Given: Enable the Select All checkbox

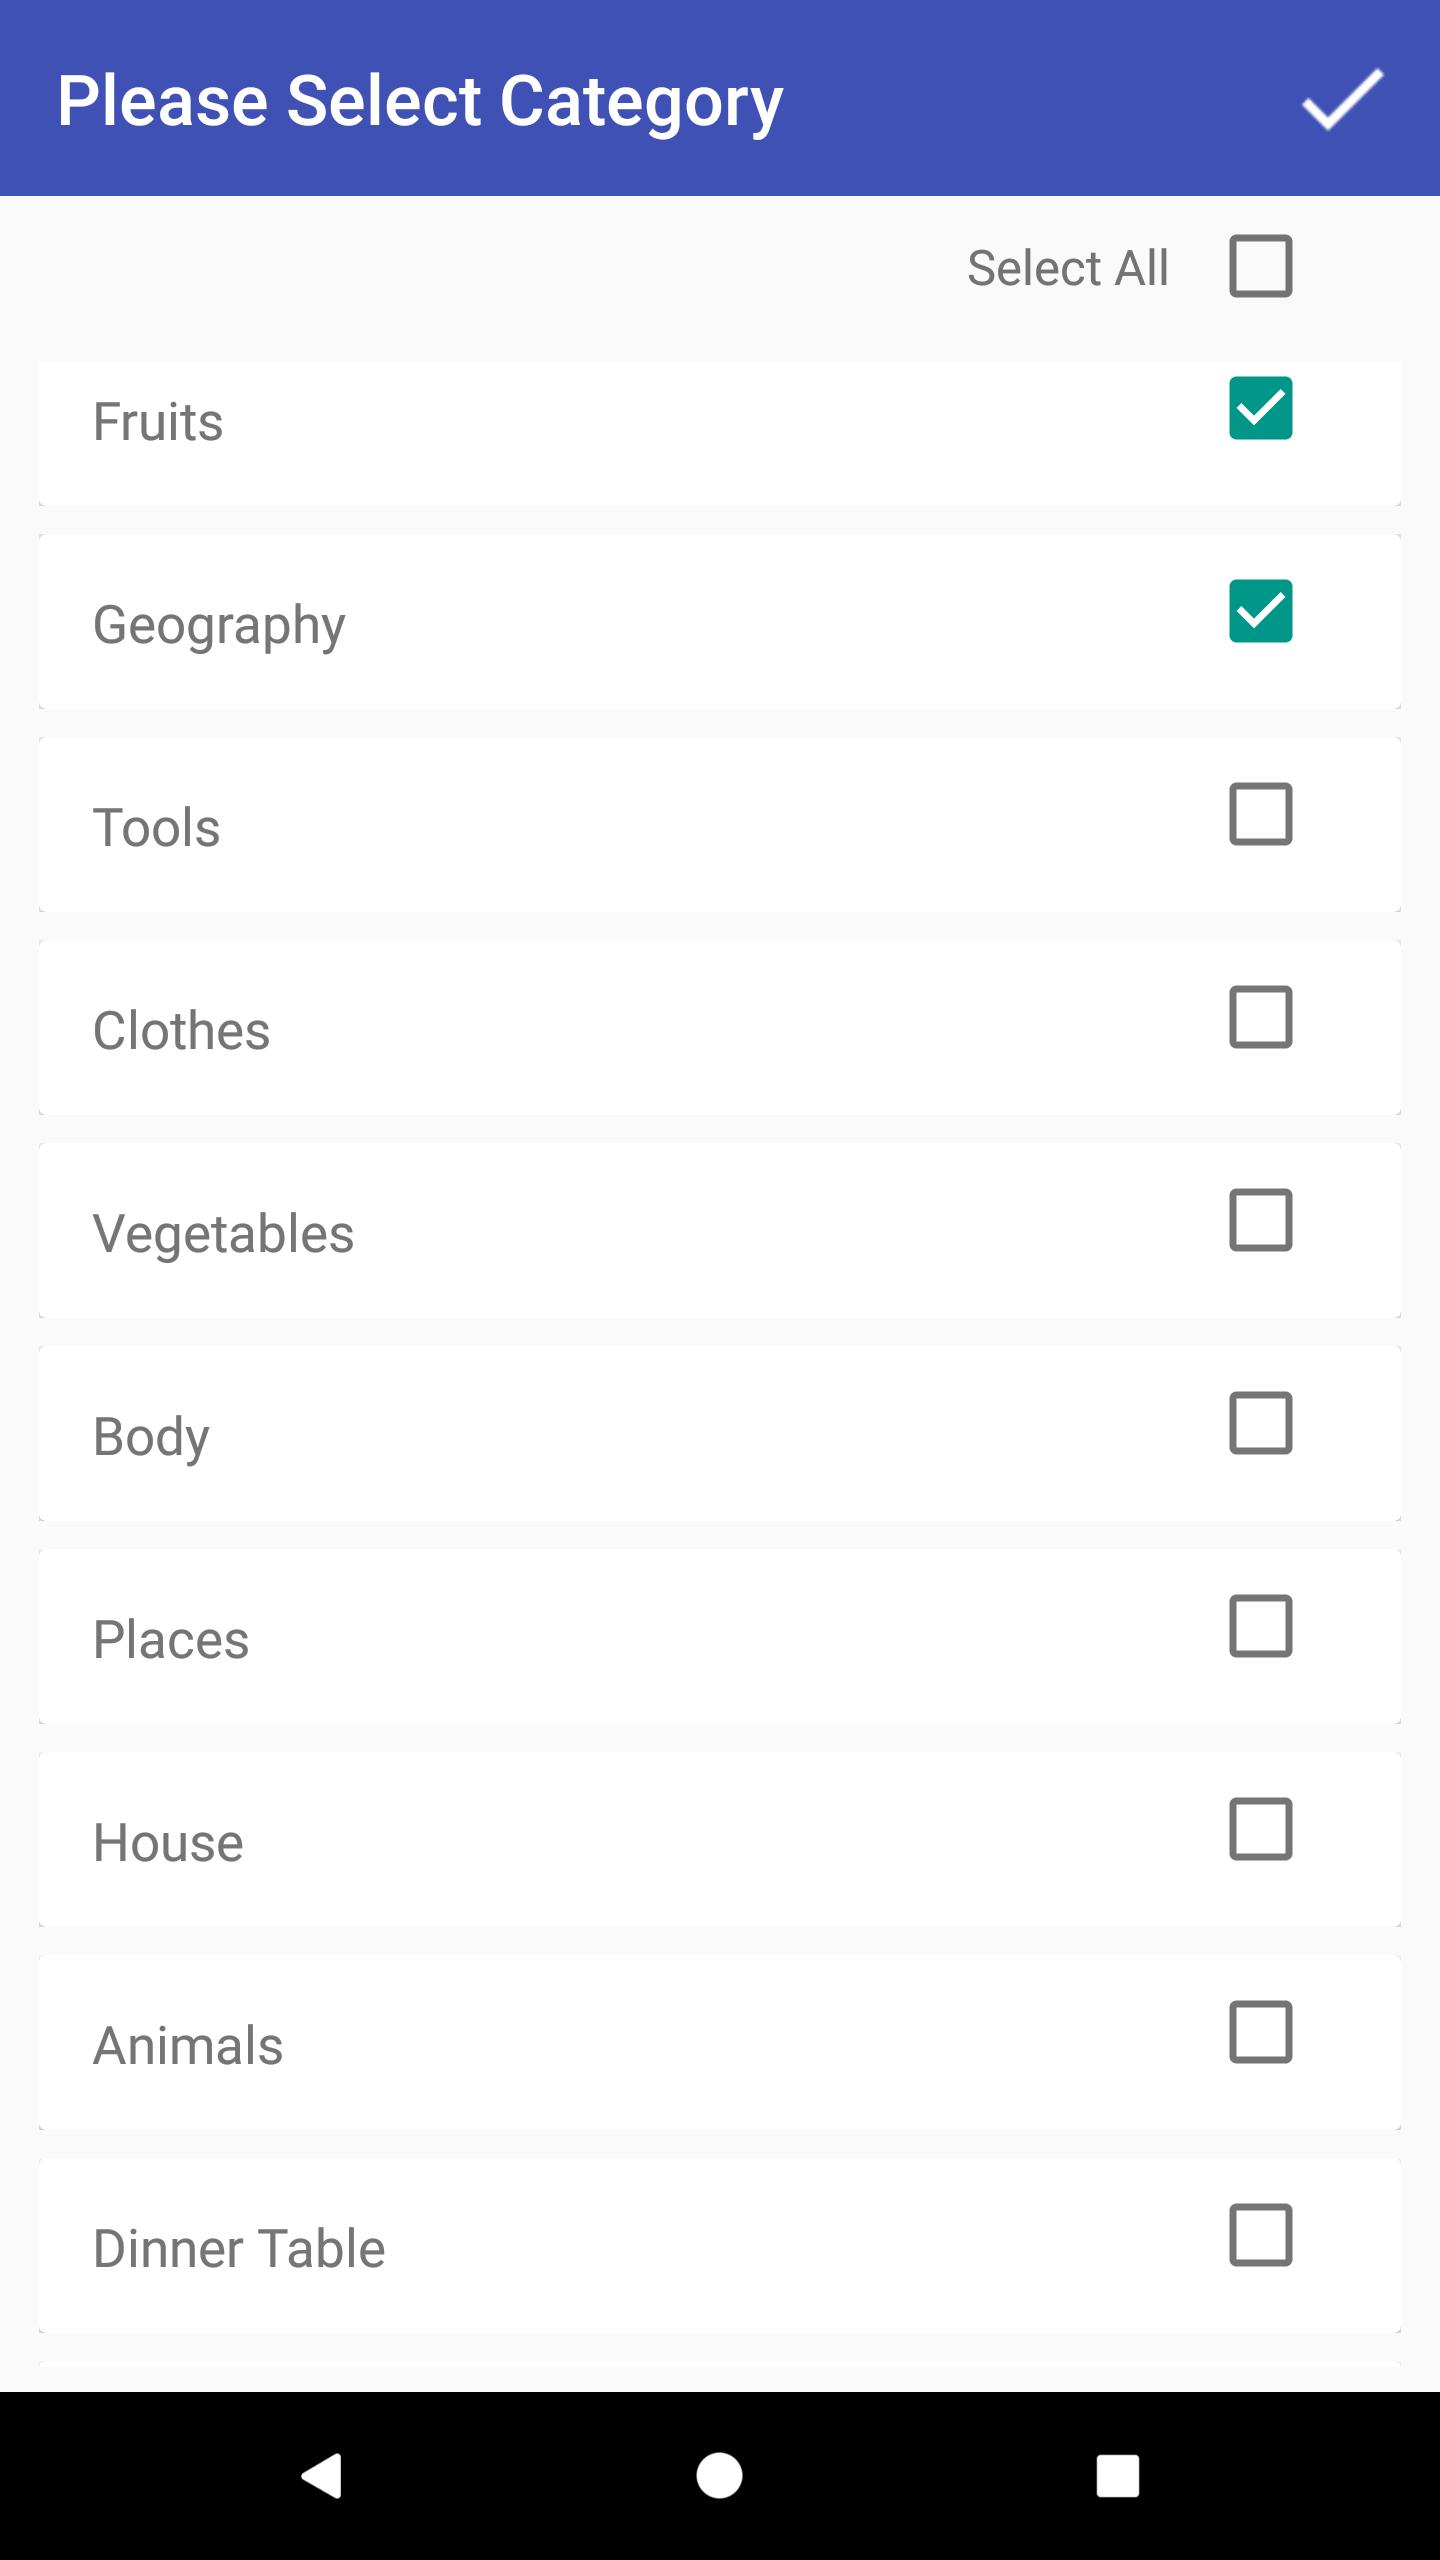Looking at the screenshot, I should [x=1260, y=266].
